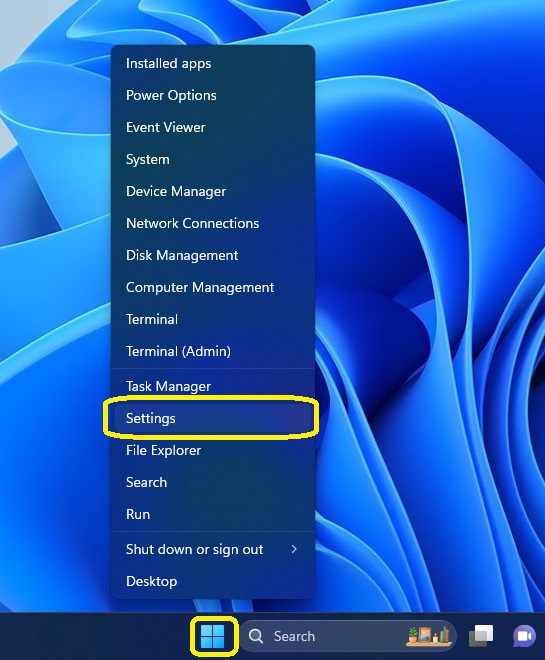Start Terminal from the menu
545x660 pixels.
click(x=213, y=319)
